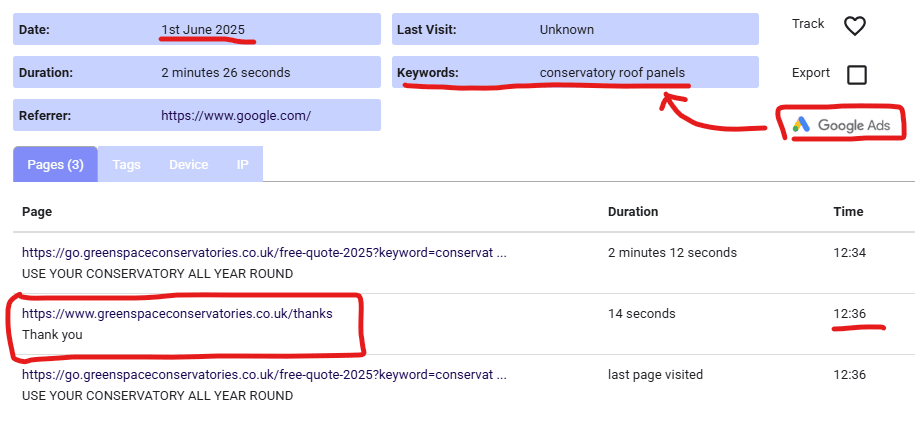Open the Pages (3) tab

point(56,165)
